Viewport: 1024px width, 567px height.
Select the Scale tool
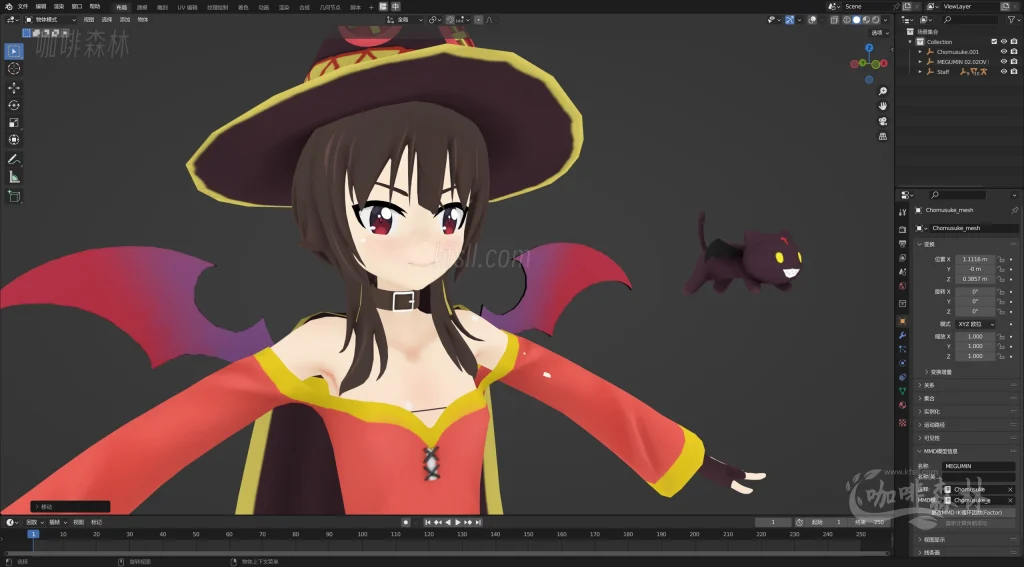(x=14, y=123)
